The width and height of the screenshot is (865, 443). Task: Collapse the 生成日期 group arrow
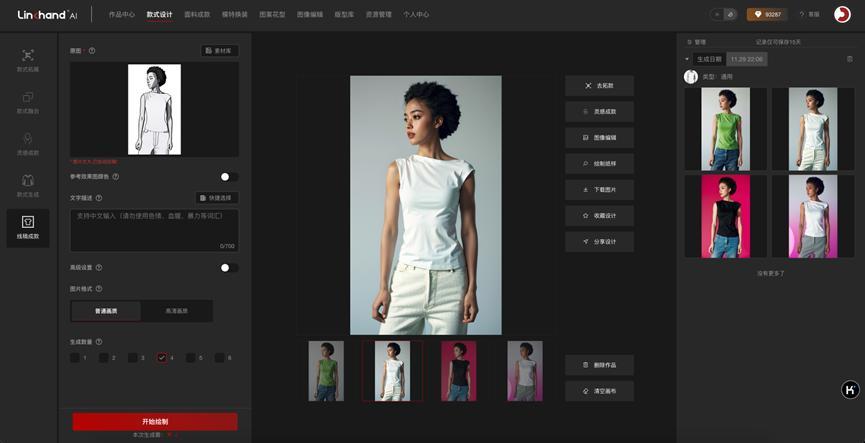click(x=687, y=59)
